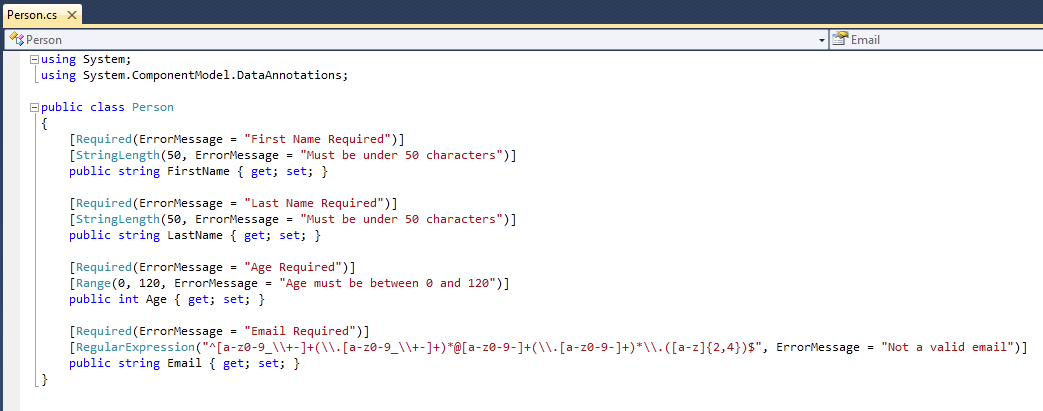Open the Email member navigation dropdown
This screenshot has width=1043, height=411.
(936, 40)
